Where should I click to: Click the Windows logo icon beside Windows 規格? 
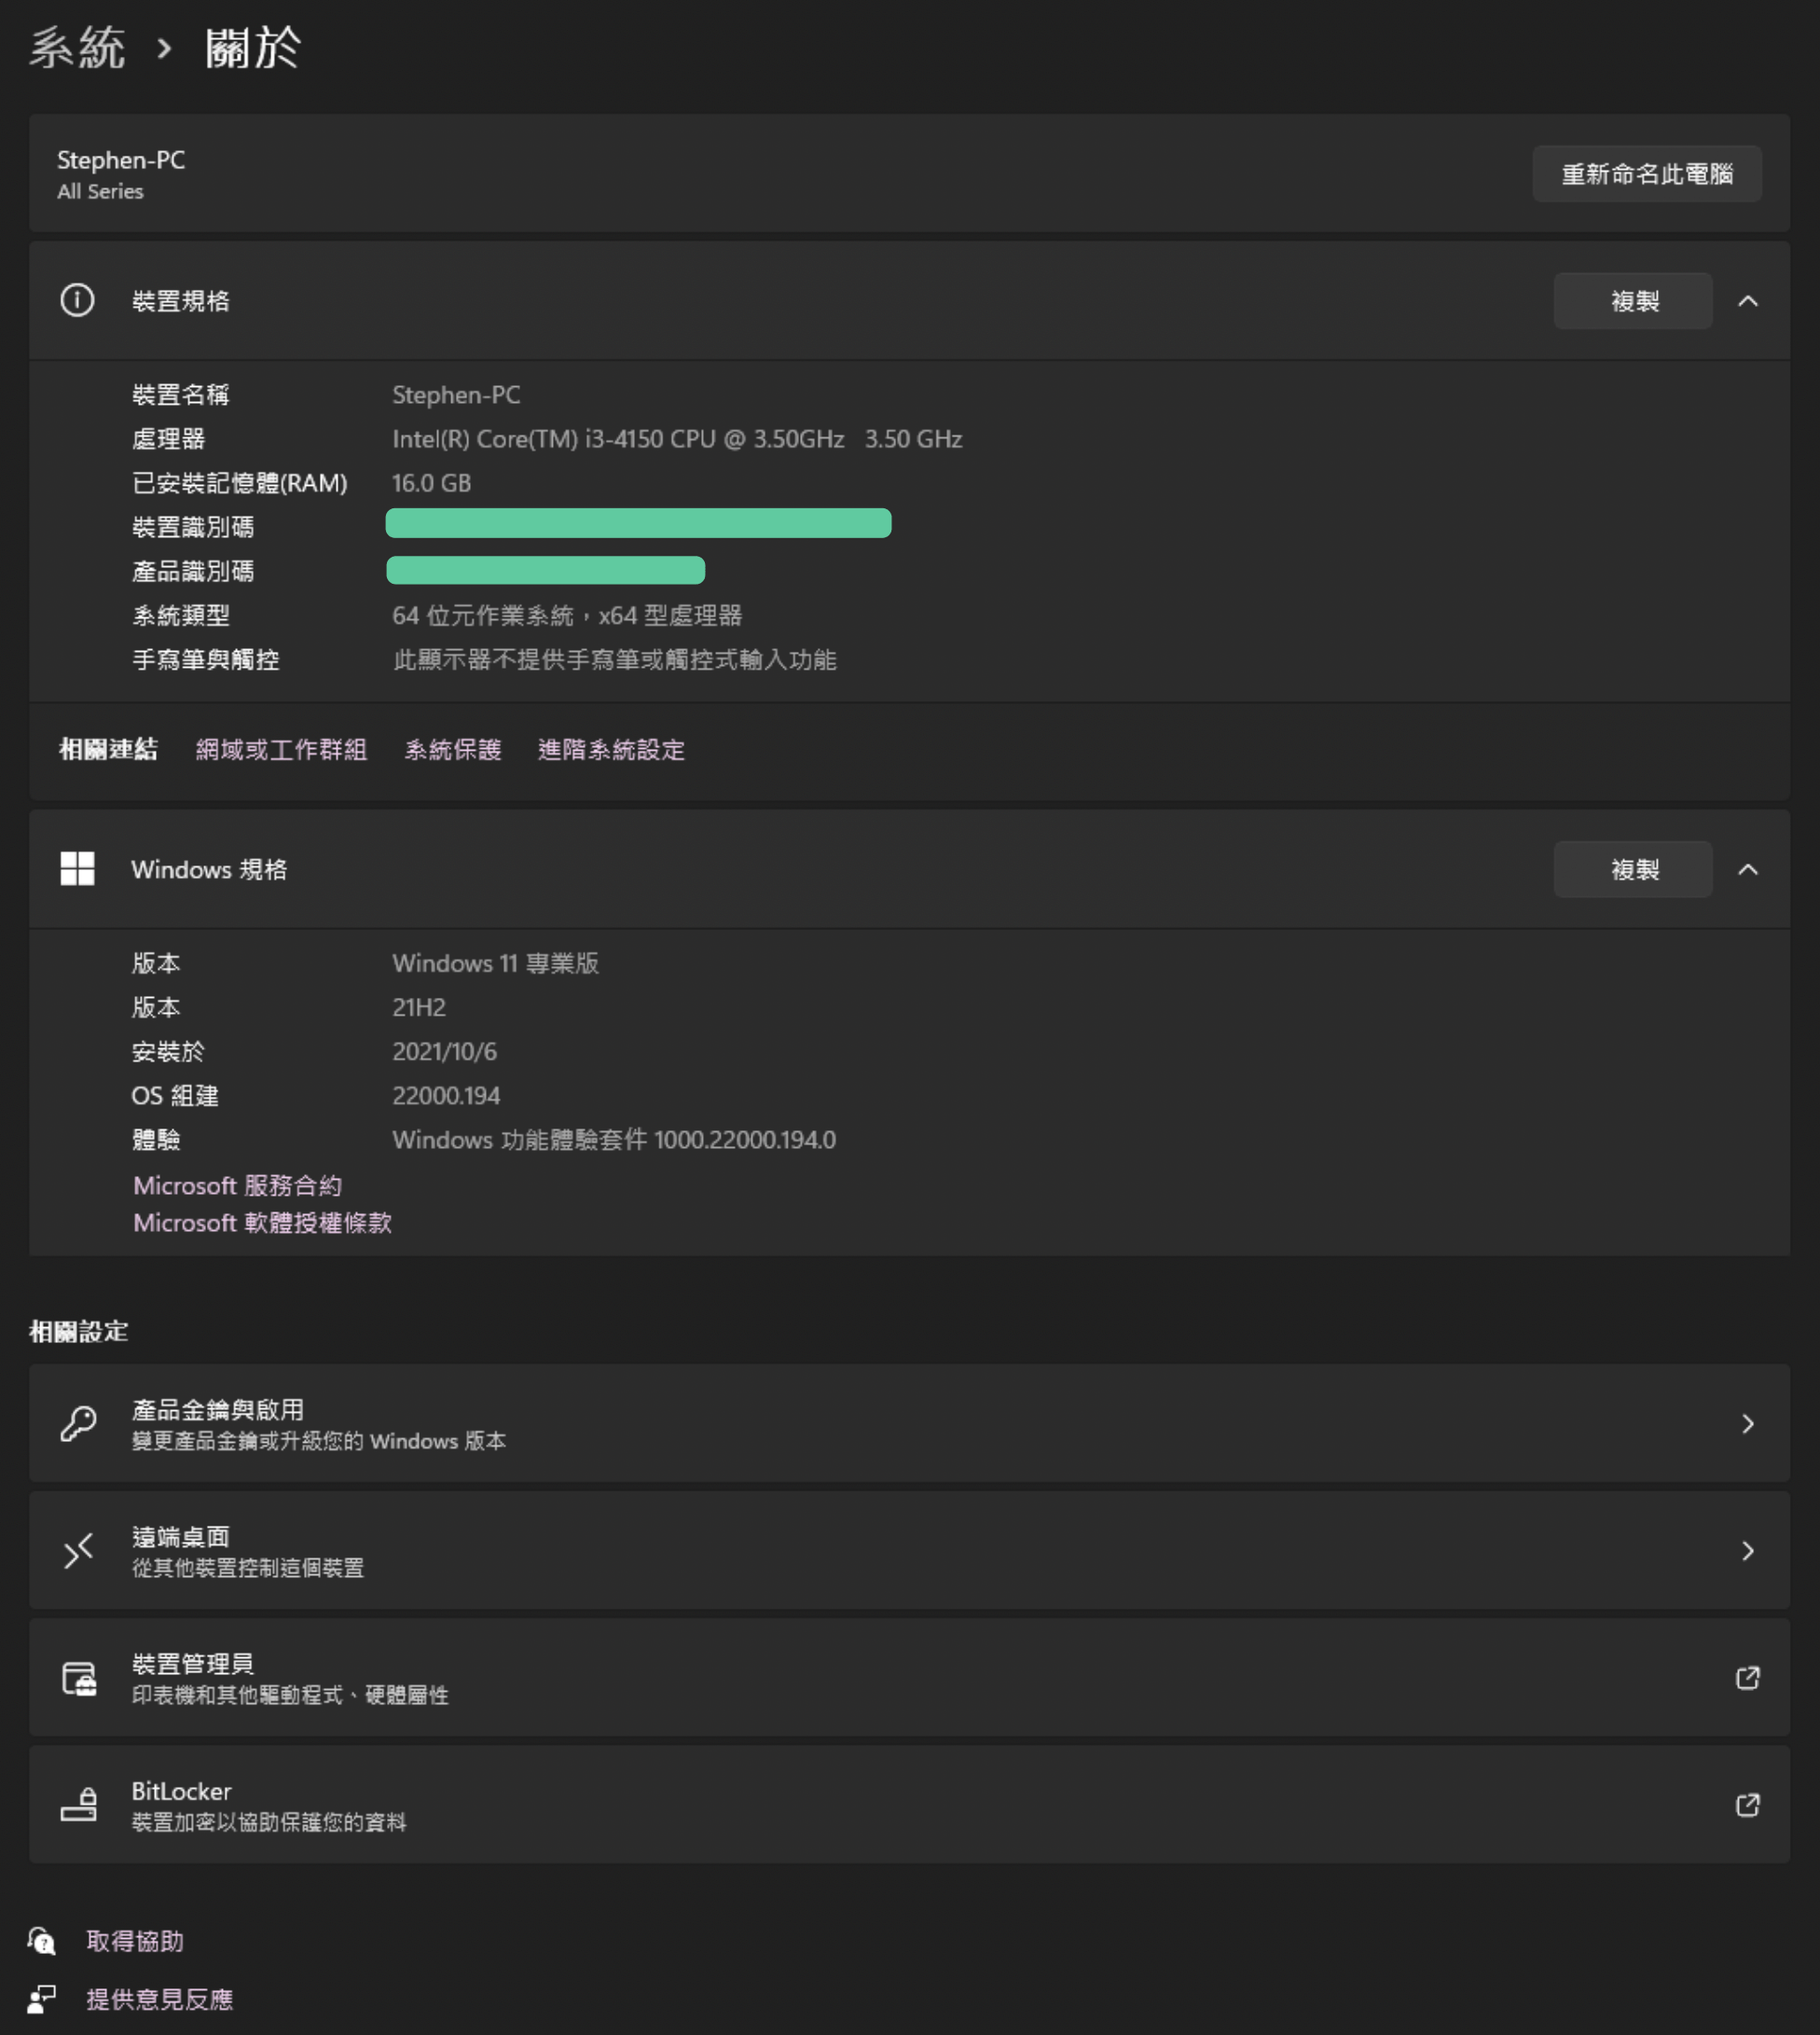click(77, 869)
